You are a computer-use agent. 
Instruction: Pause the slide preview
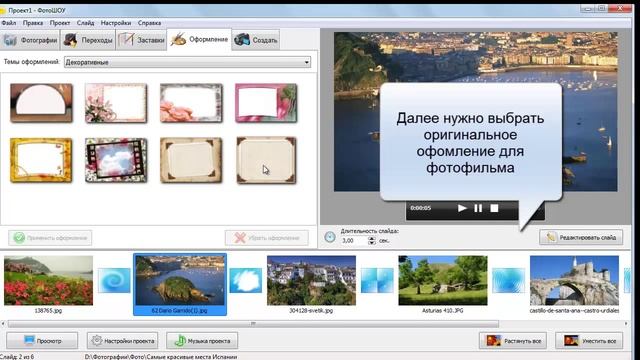click(478, 208)
